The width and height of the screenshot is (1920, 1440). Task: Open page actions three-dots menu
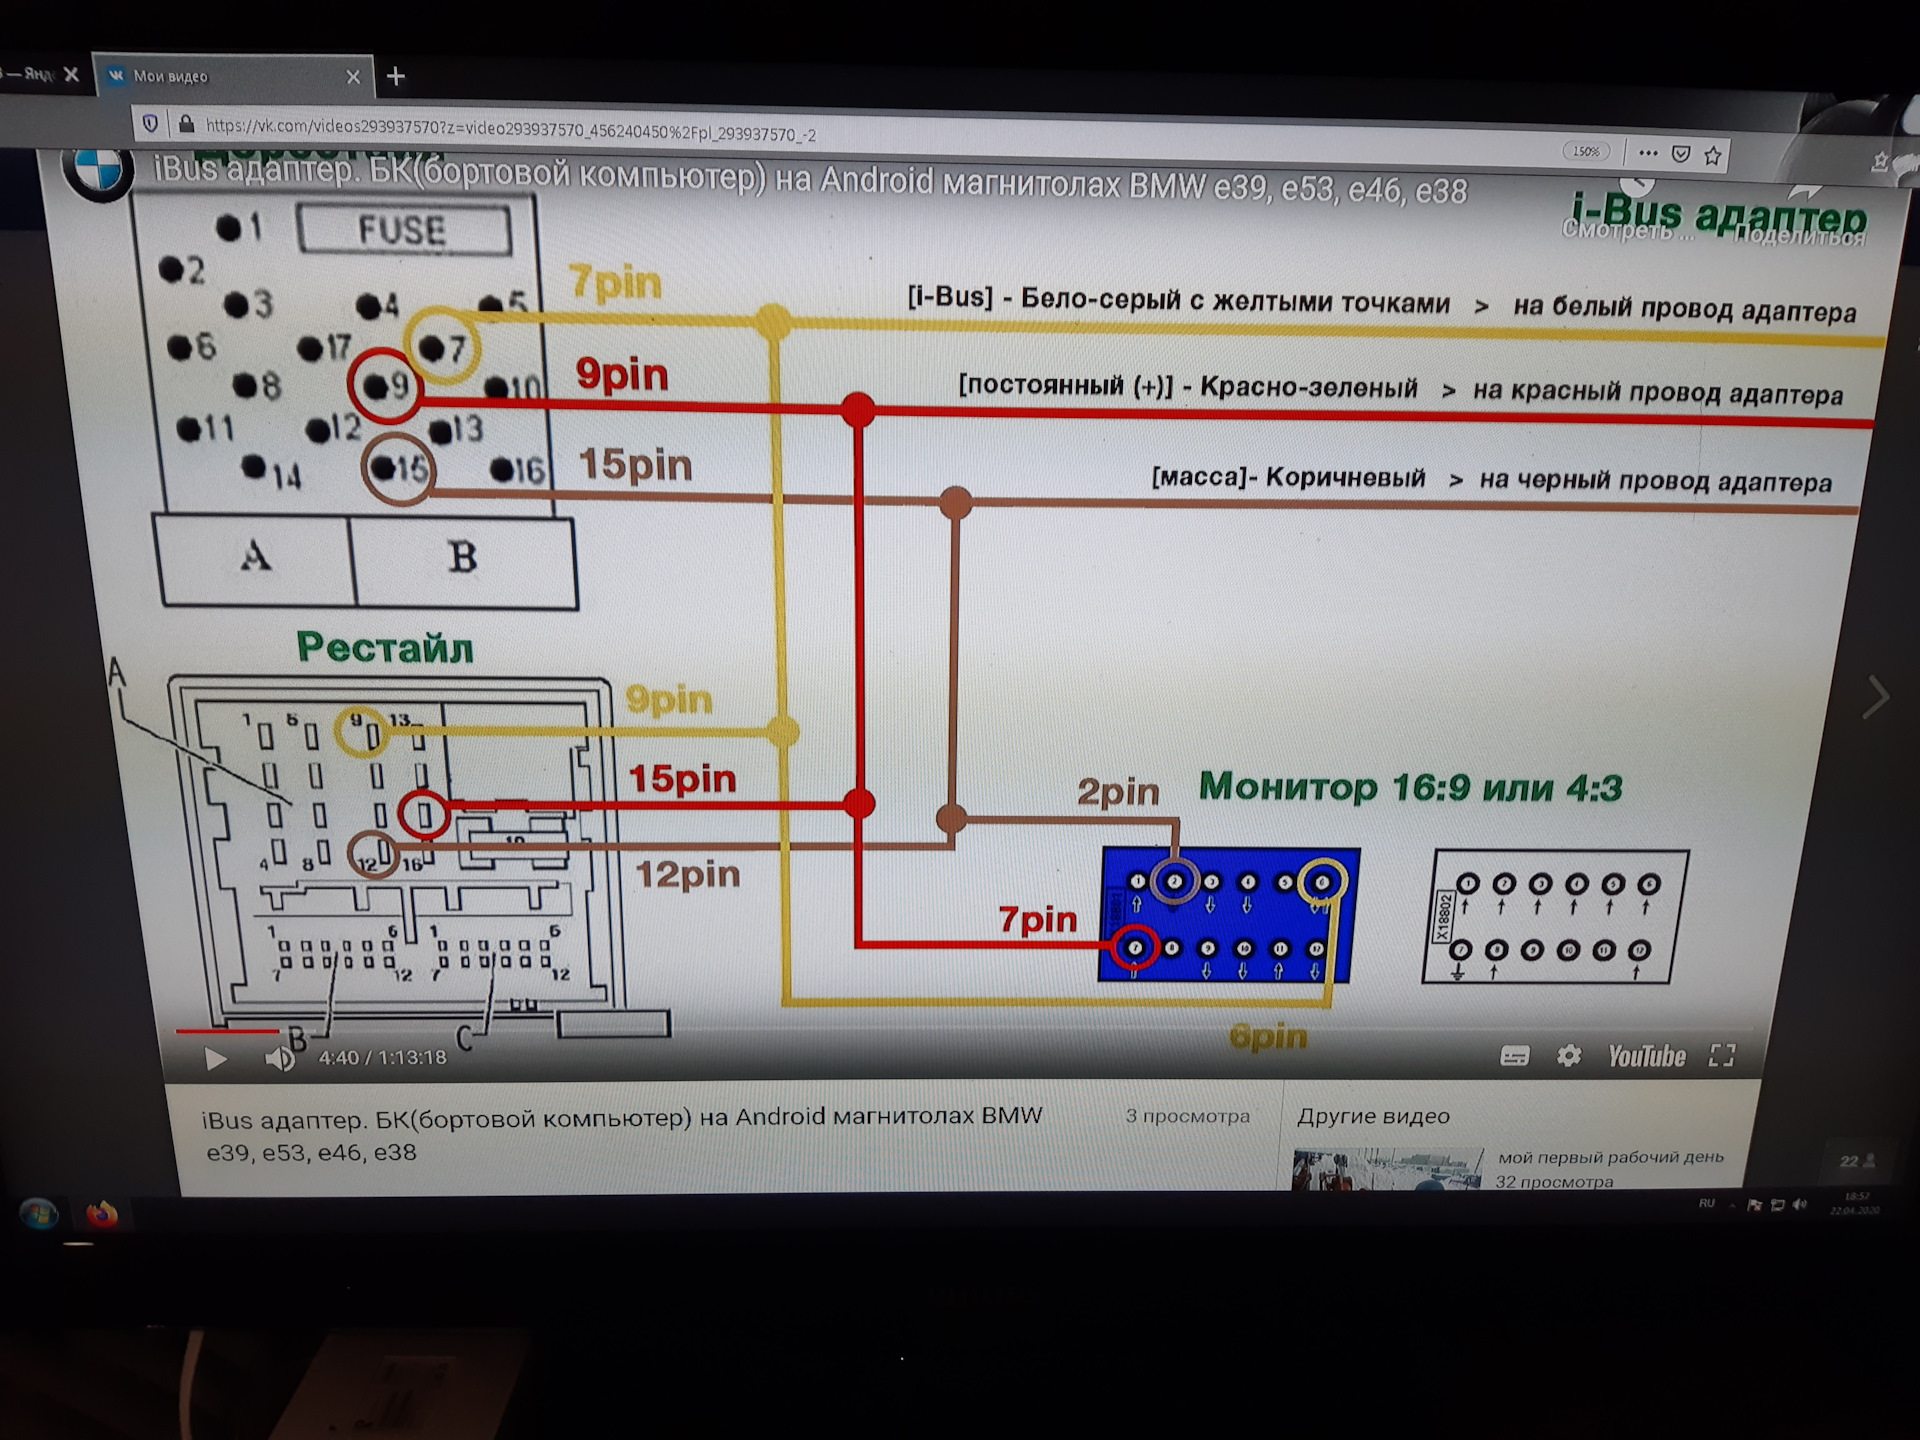(1649, 153)
